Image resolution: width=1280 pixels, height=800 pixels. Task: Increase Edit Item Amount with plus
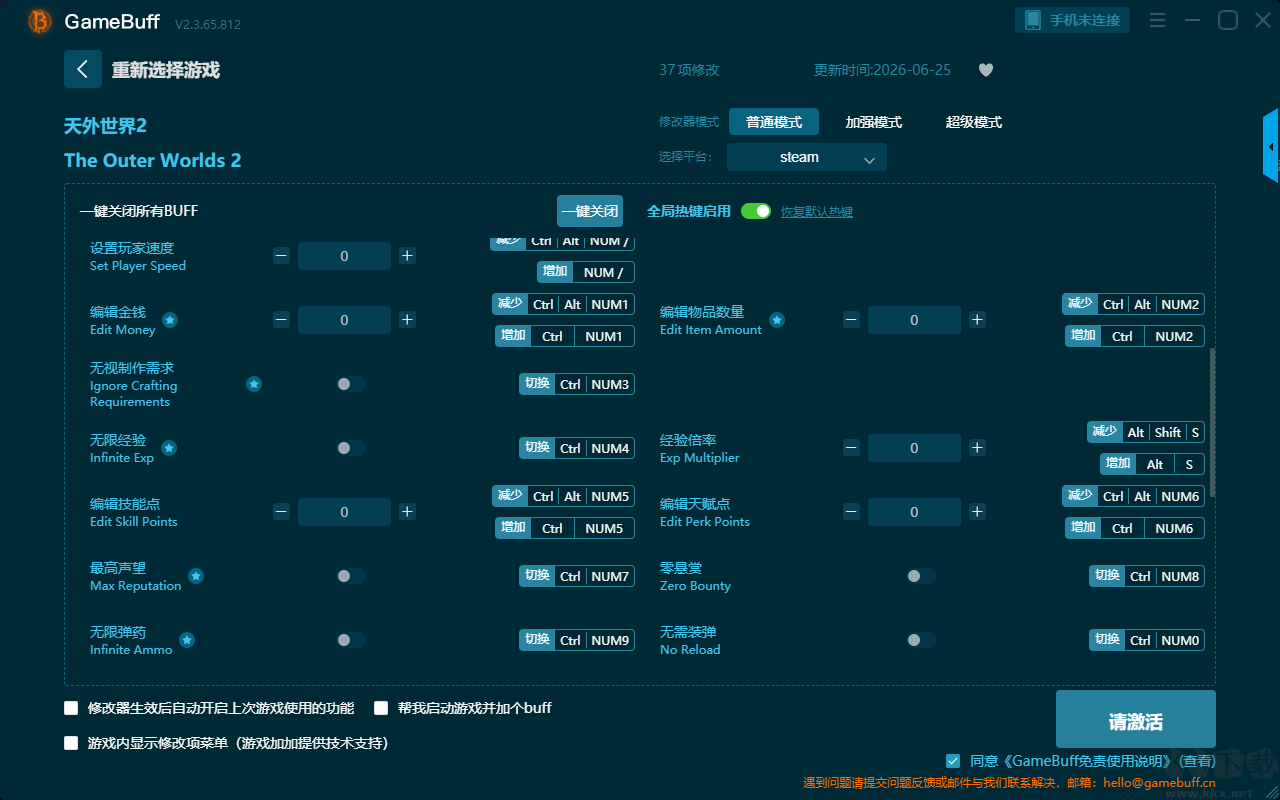(977, 320)
